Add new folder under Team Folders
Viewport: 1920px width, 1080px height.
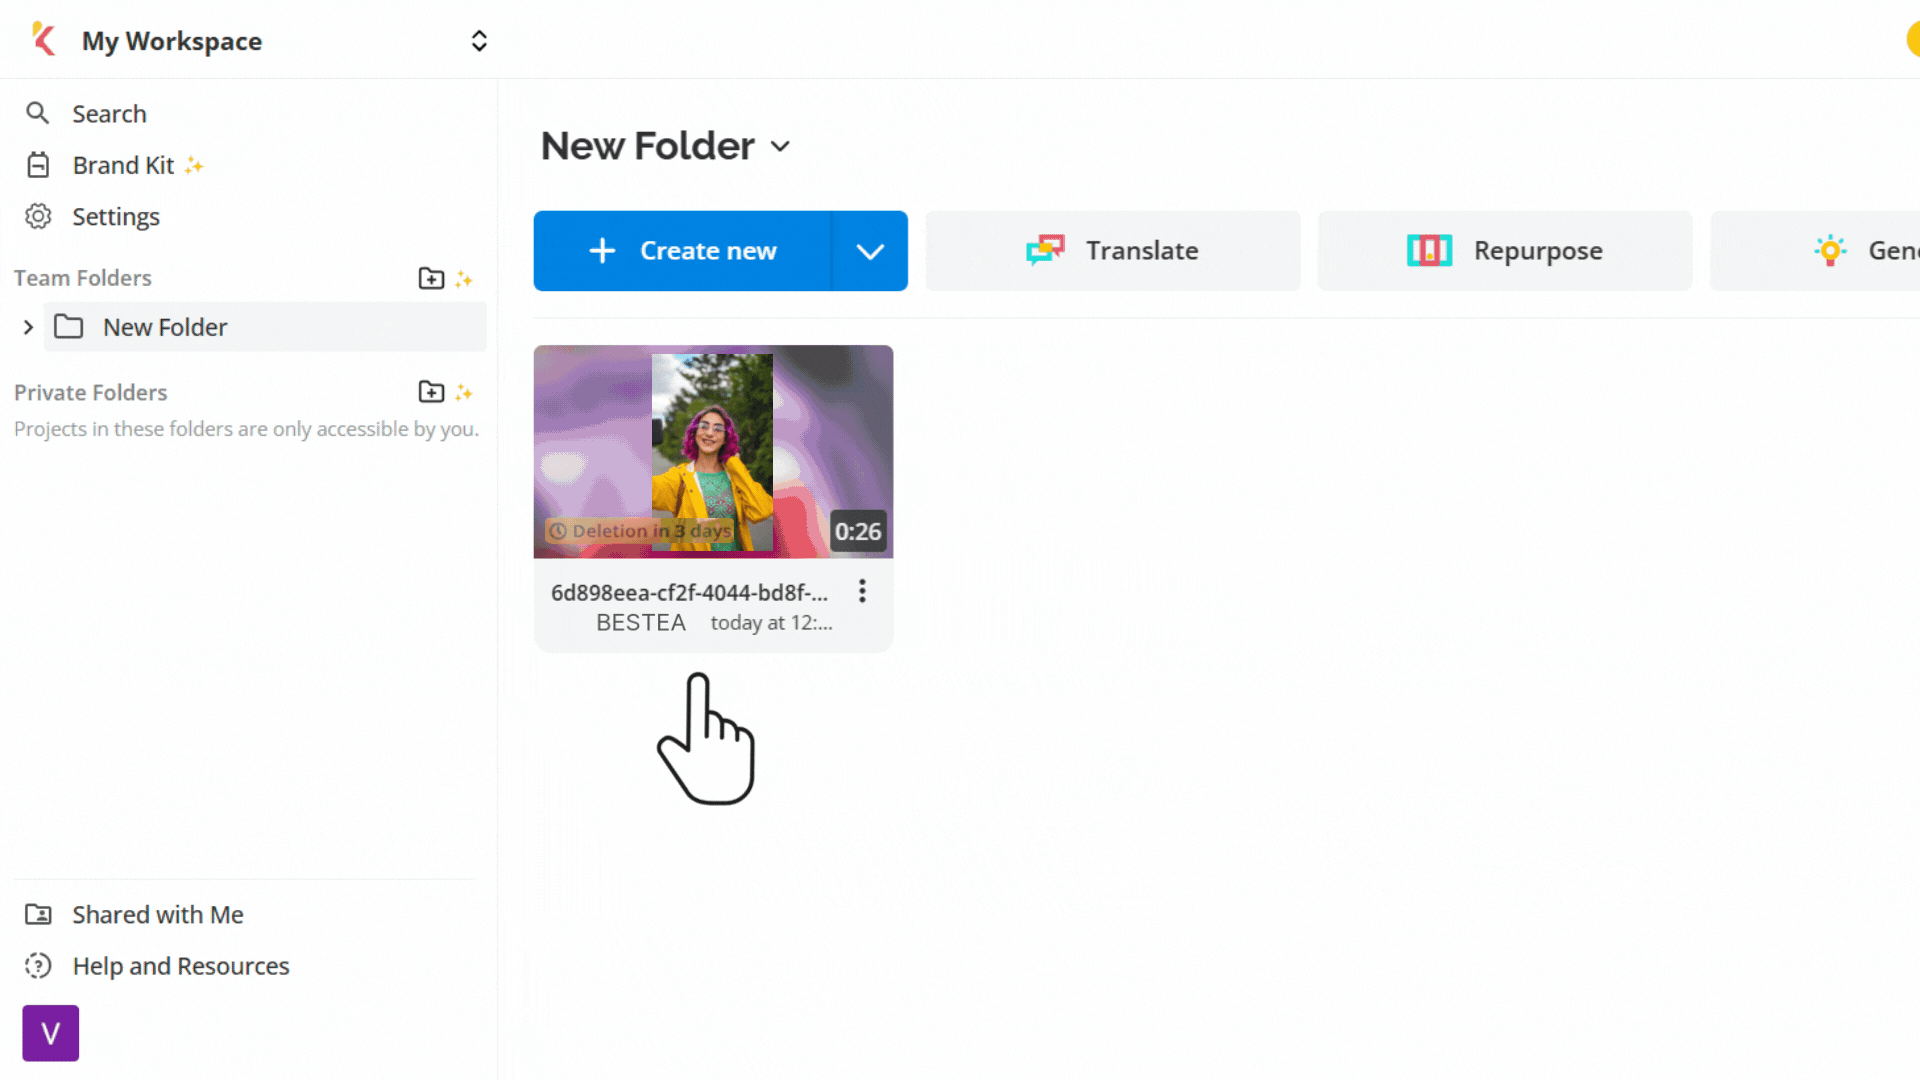[x=431, y=278]
